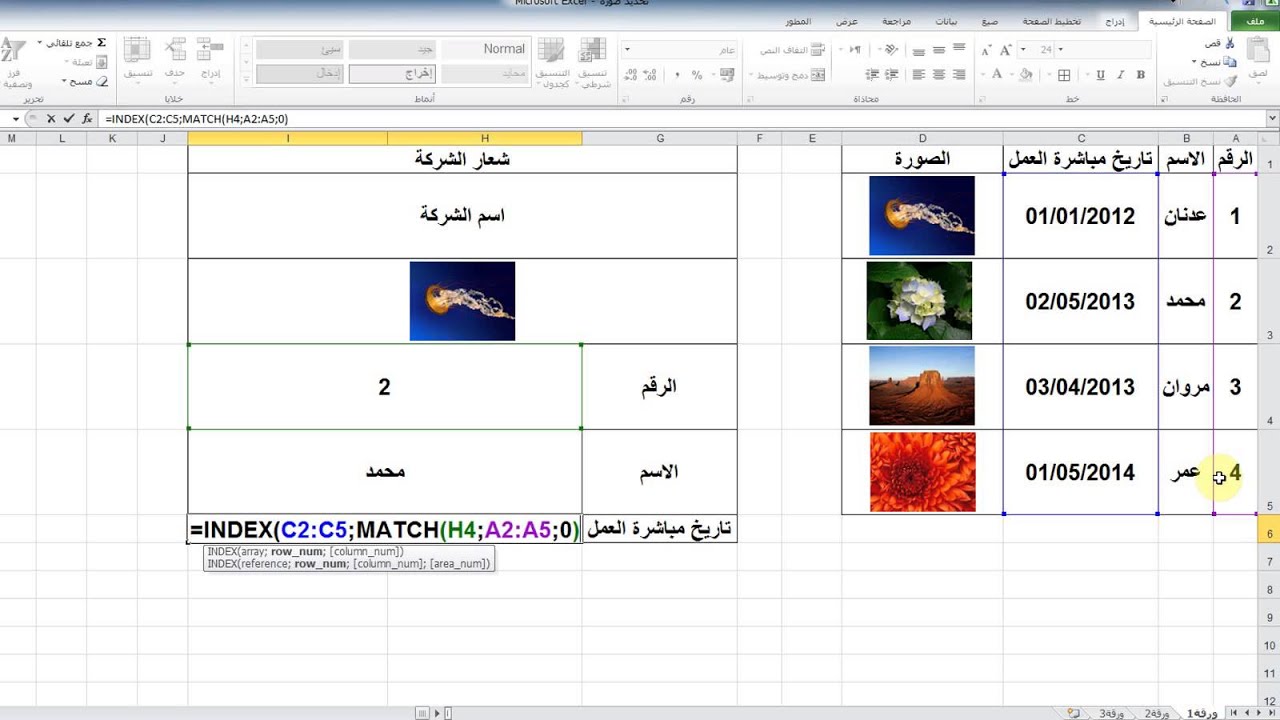Open the font size 24 dropdown

tap(1023, 49)
